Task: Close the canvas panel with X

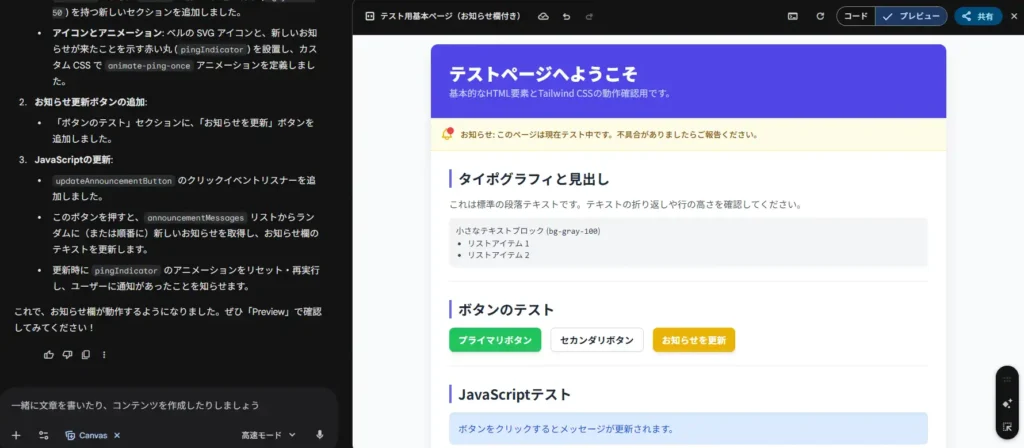Action: click(x=1014, y=16)
